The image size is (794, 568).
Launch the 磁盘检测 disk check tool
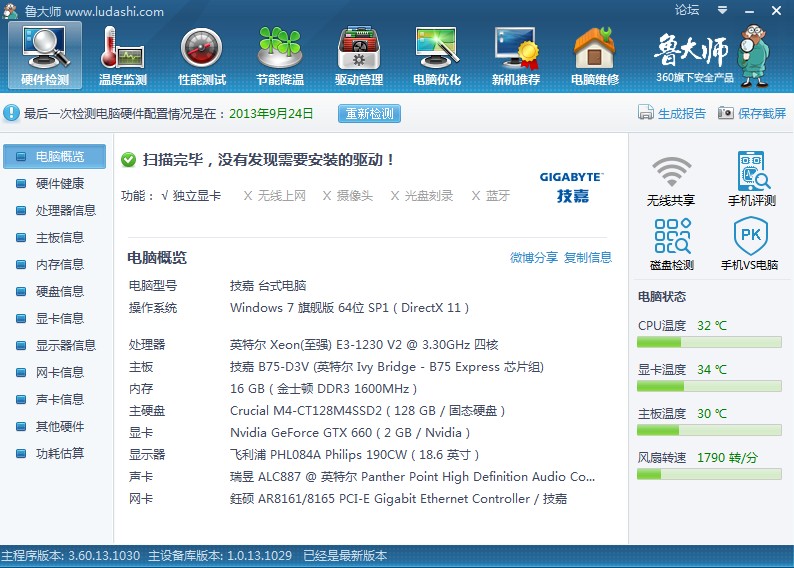671,245
